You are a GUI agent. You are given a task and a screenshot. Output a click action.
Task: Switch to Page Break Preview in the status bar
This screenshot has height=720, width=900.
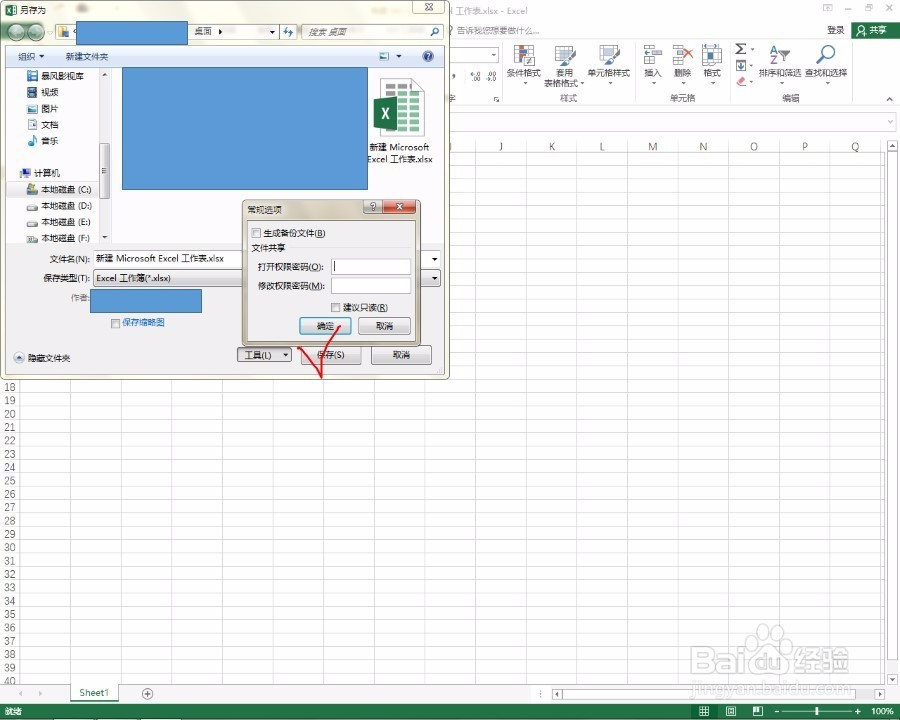point(758,711)
